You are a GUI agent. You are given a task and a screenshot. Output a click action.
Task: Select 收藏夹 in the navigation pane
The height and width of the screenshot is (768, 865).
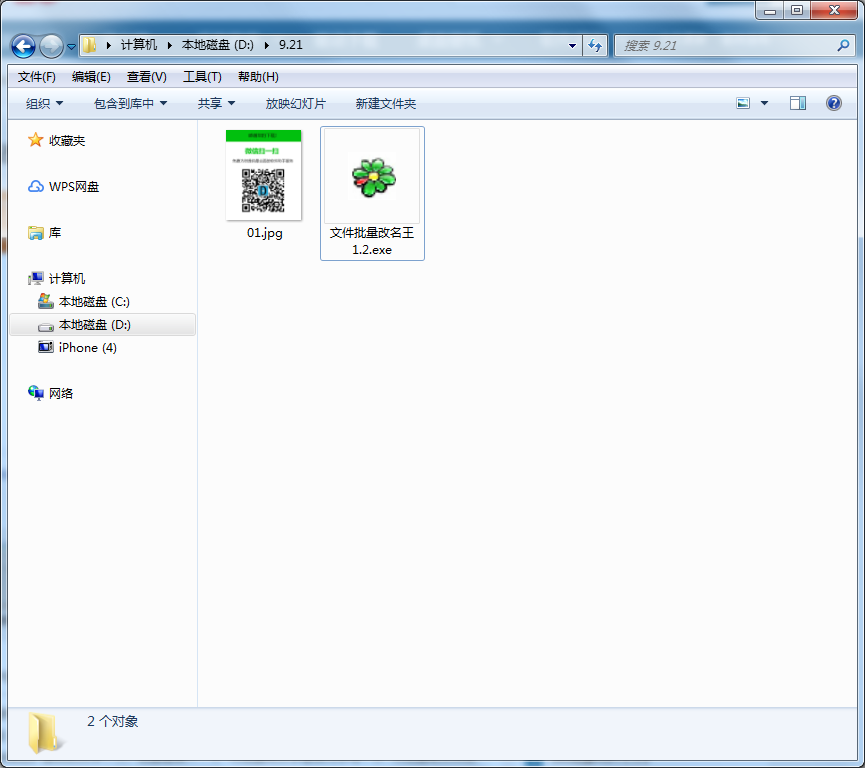[67, 141]
